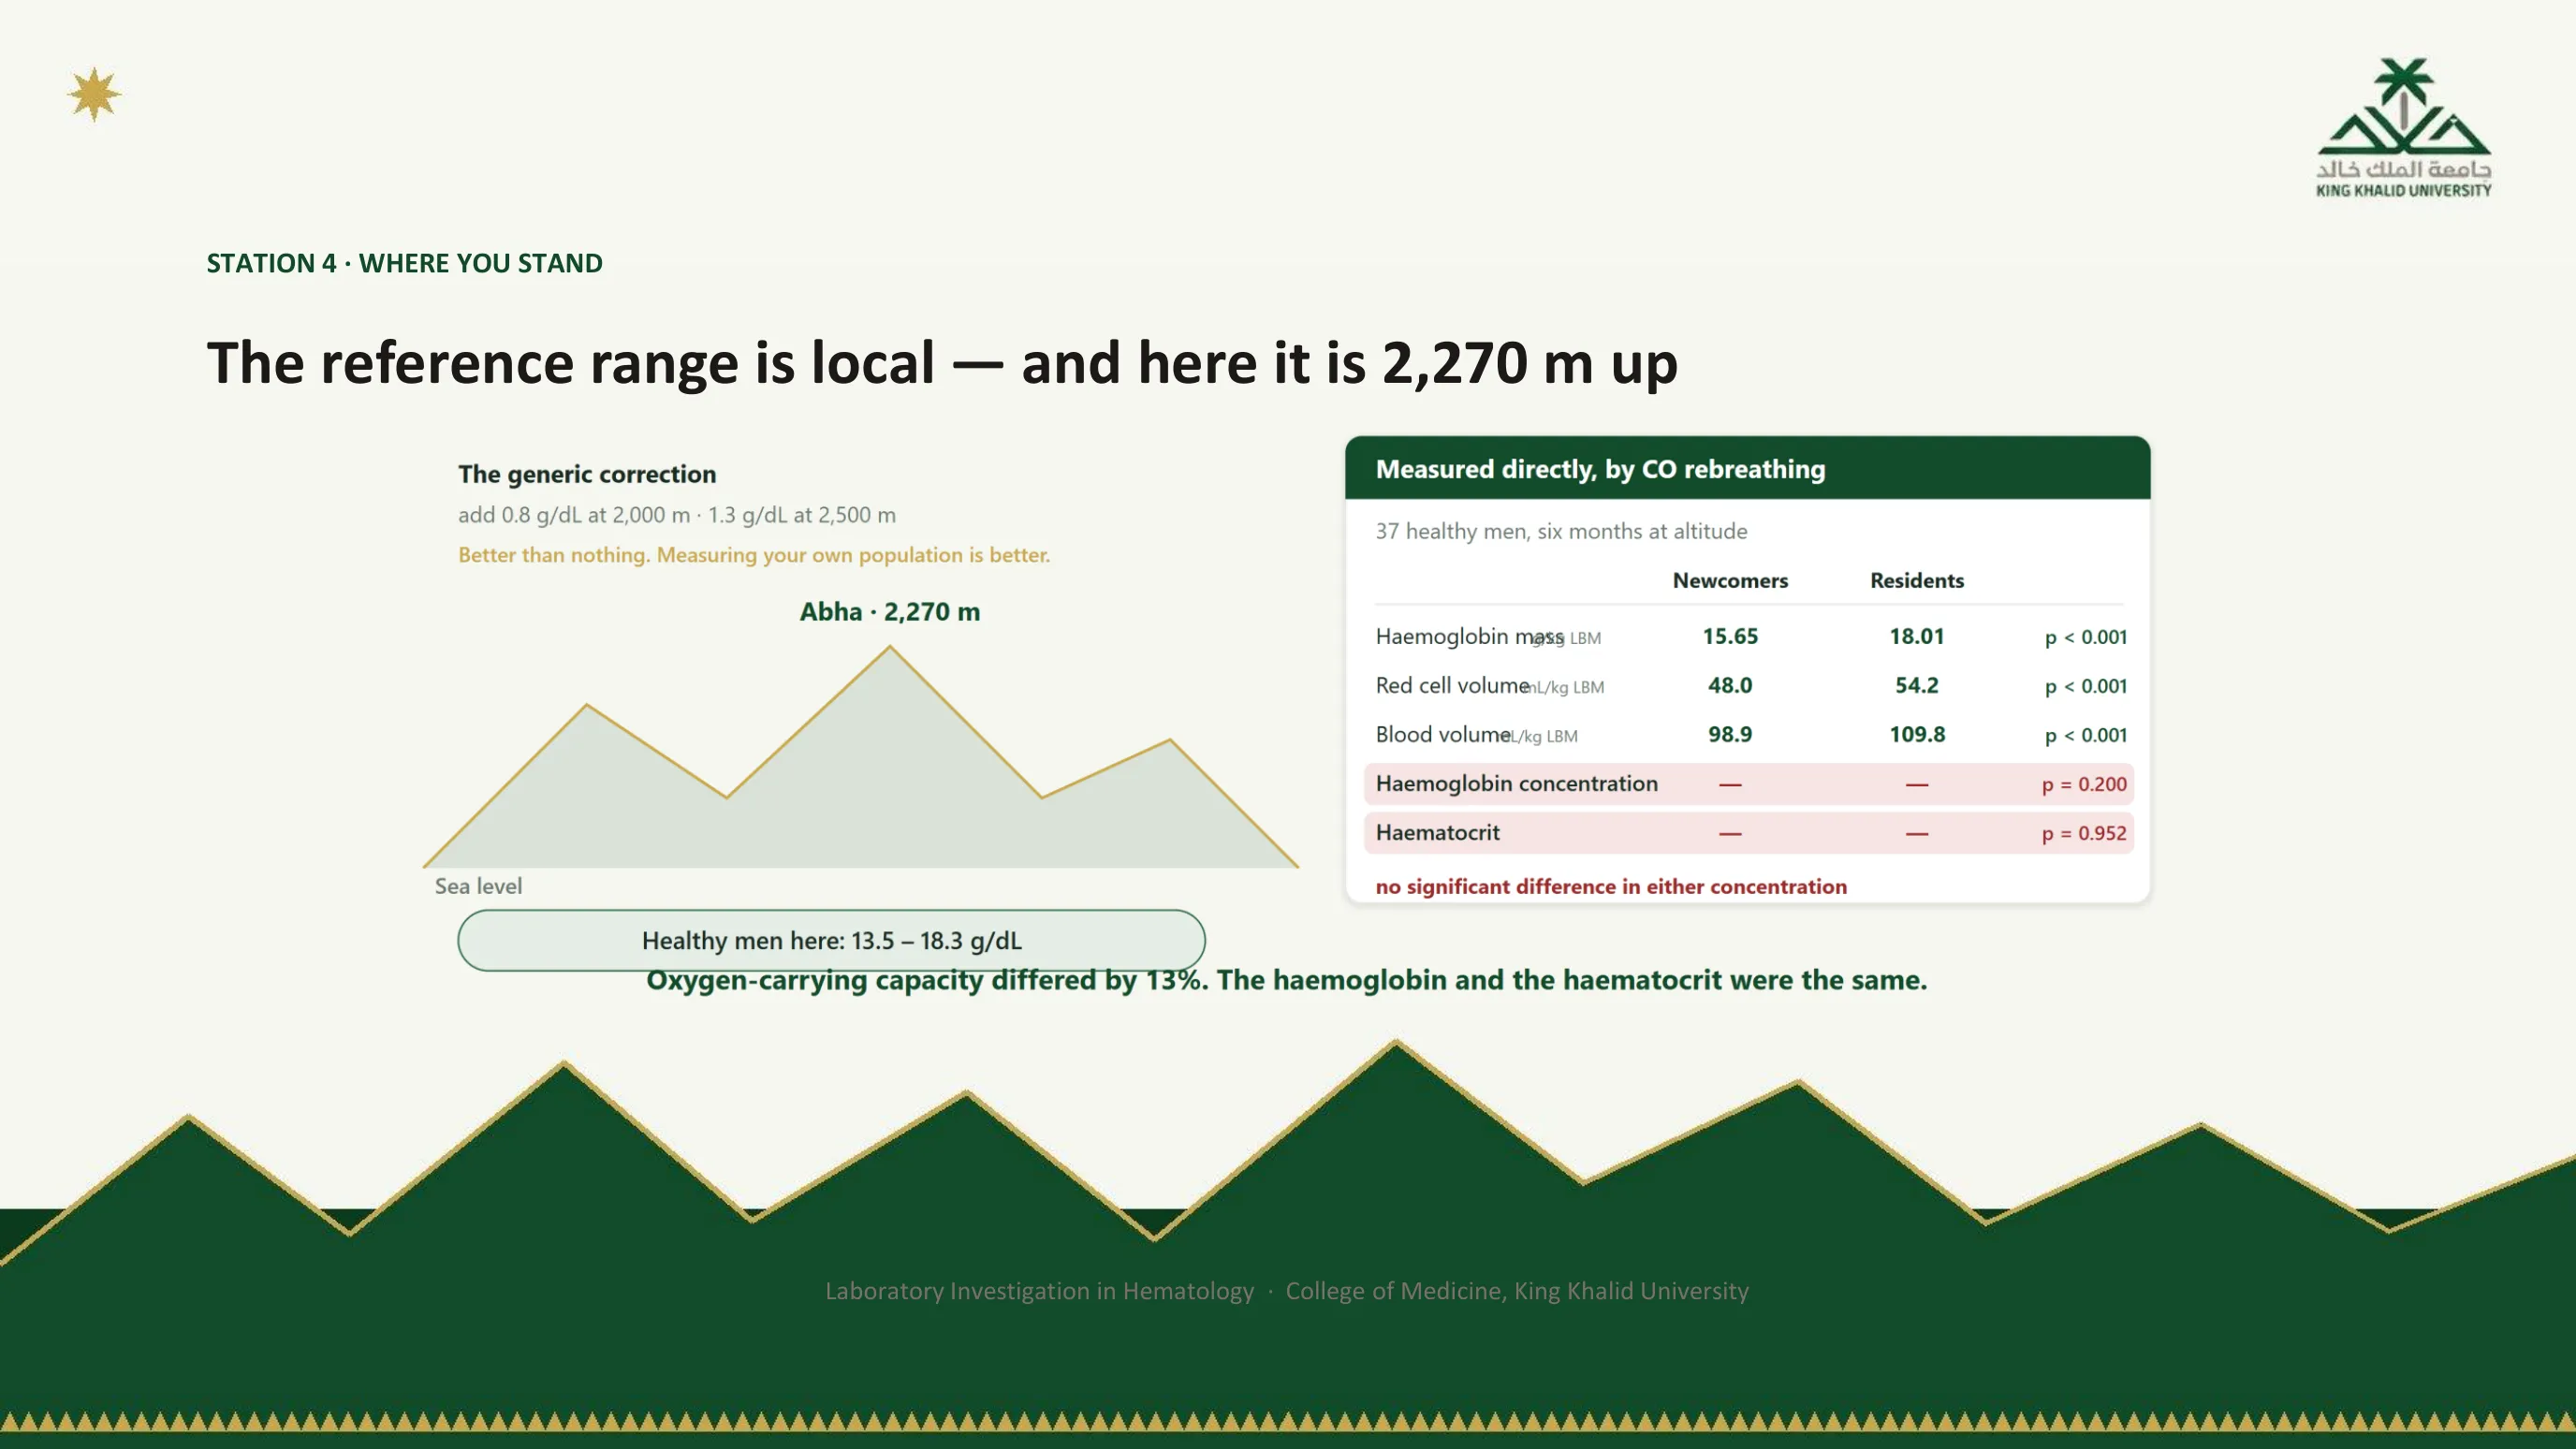
Task: Click the 'Sea level' label
Action: pyautogui.click(x=478, y=886)
